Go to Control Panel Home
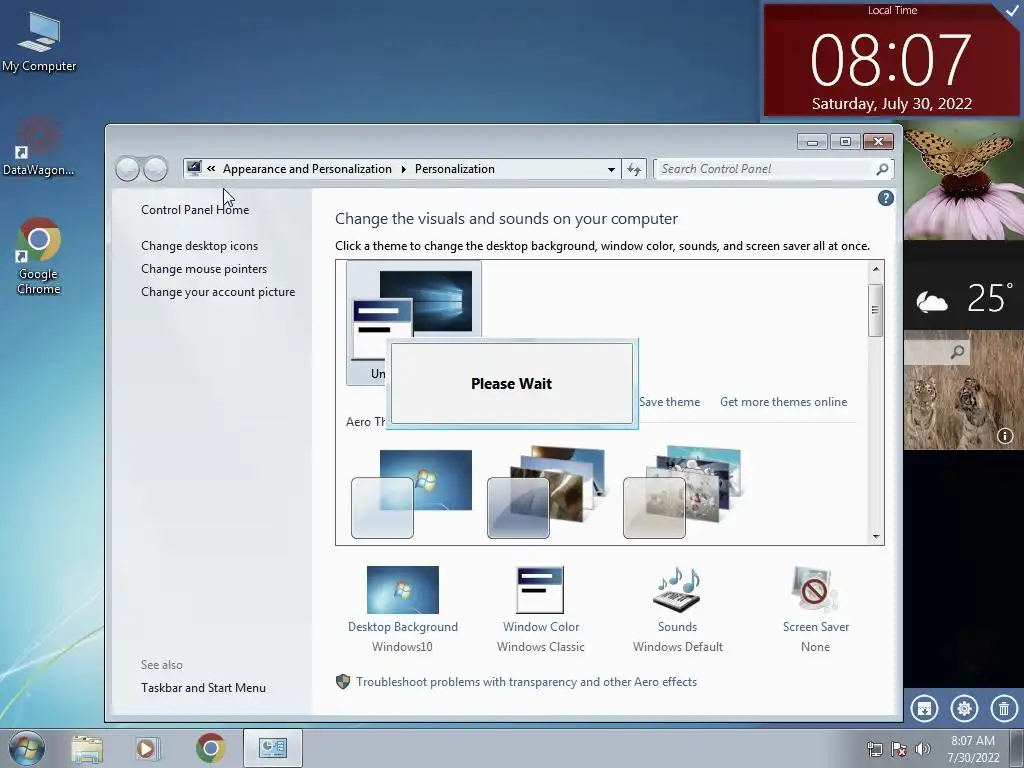This screenshot has height=768, width=1024. (195, 210)
